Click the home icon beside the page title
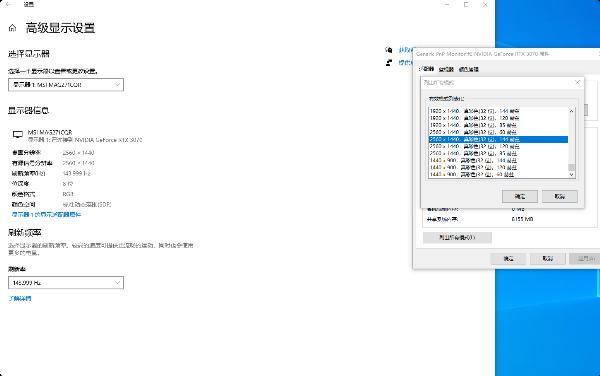This screenshot has height=376, width=600. coord(12,28)
